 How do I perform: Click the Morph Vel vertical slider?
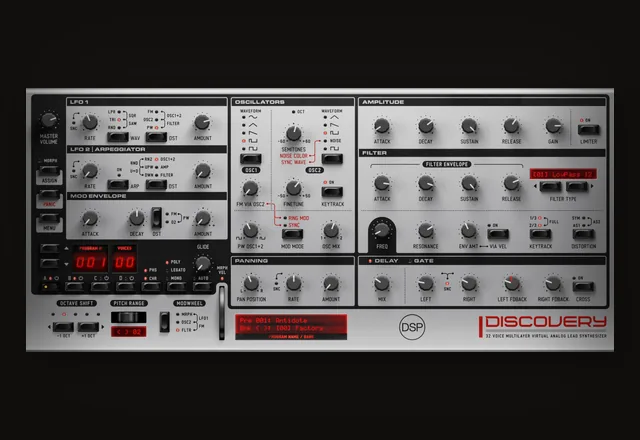pos(222,312)
